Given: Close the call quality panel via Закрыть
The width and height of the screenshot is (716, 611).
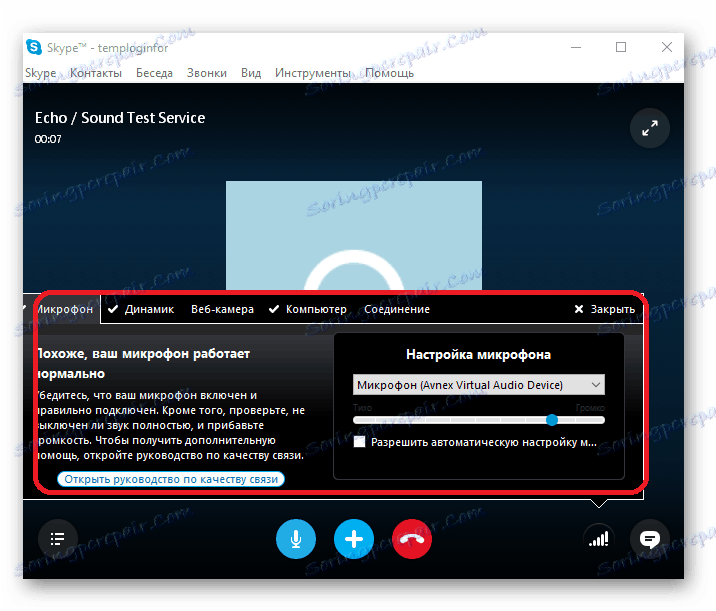Looking at the screenshot, I should click(x=605, y=309).
